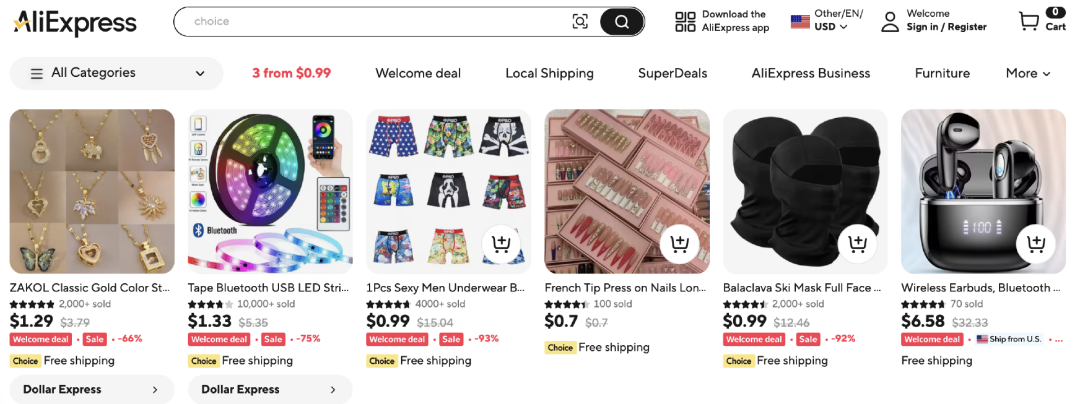Viewport: 1080px width, 404px height.
Task: Go to Local Shipping section
Action: tap(549, 73)
